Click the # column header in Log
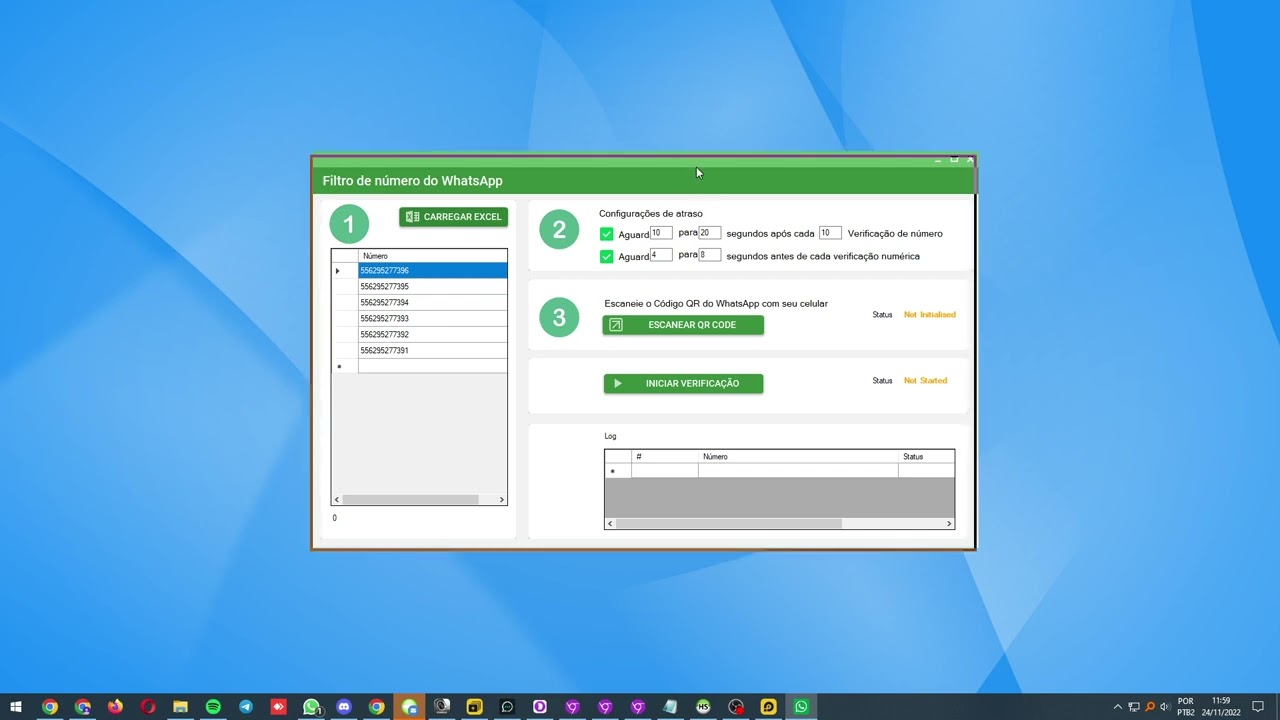 coord(664,457)
